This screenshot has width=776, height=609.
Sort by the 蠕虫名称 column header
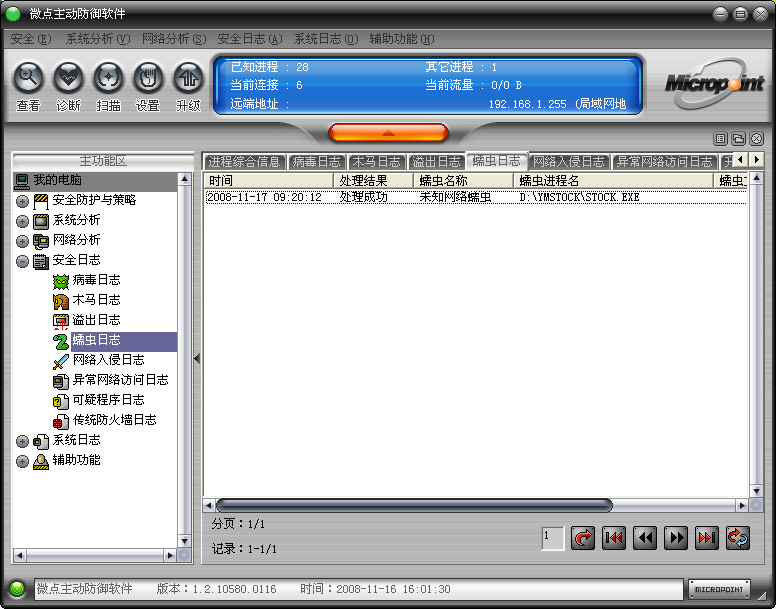(463, 181)
